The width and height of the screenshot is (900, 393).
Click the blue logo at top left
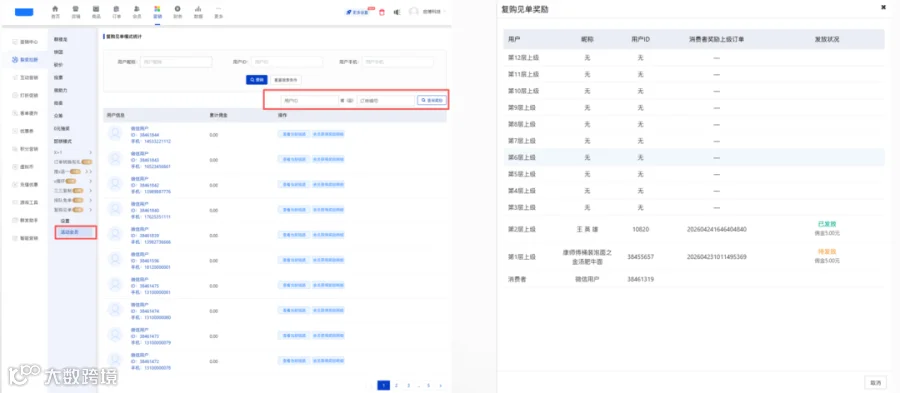pyautogui.click(x=24, y=12)
